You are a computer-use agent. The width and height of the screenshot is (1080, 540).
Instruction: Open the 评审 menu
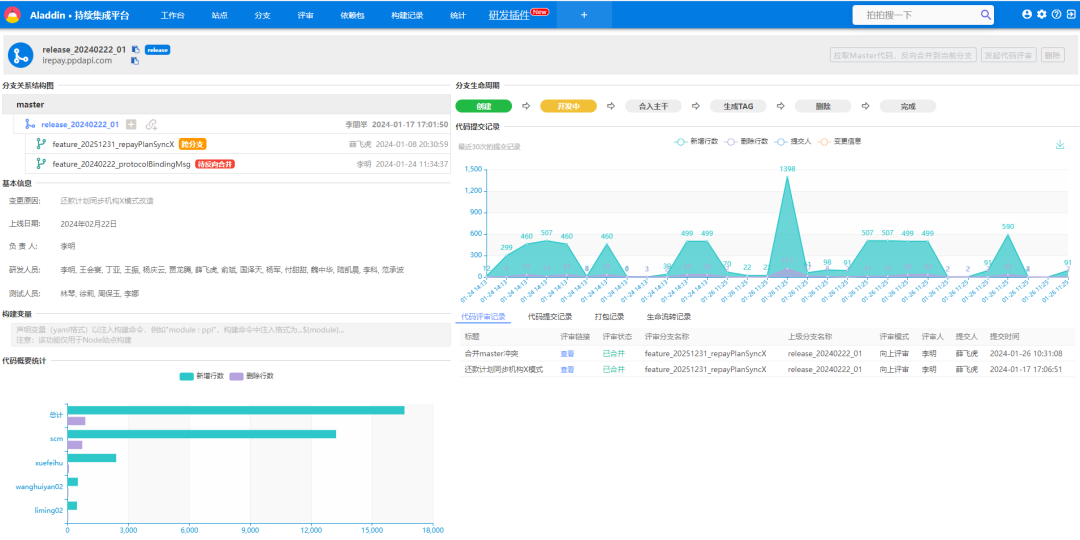306,15
